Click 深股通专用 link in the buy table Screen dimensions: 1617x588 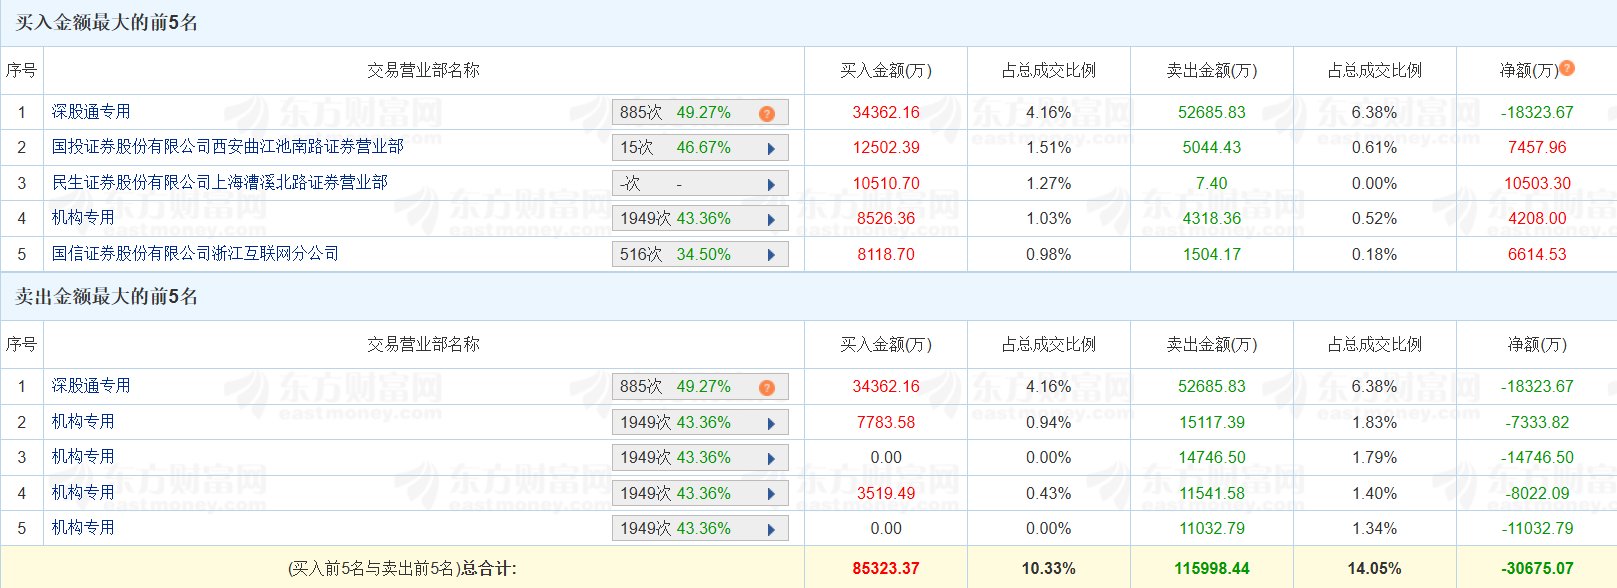[x=91, y=112]
